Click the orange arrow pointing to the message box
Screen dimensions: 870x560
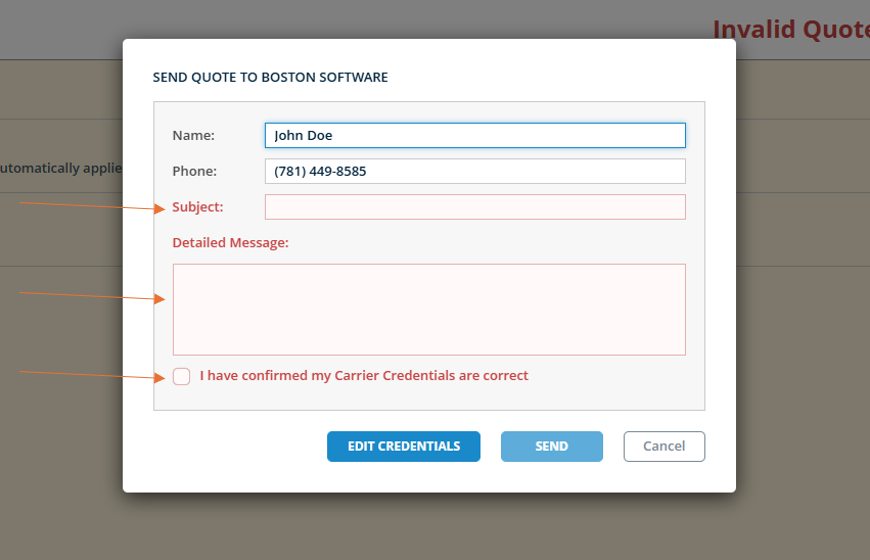90,296
